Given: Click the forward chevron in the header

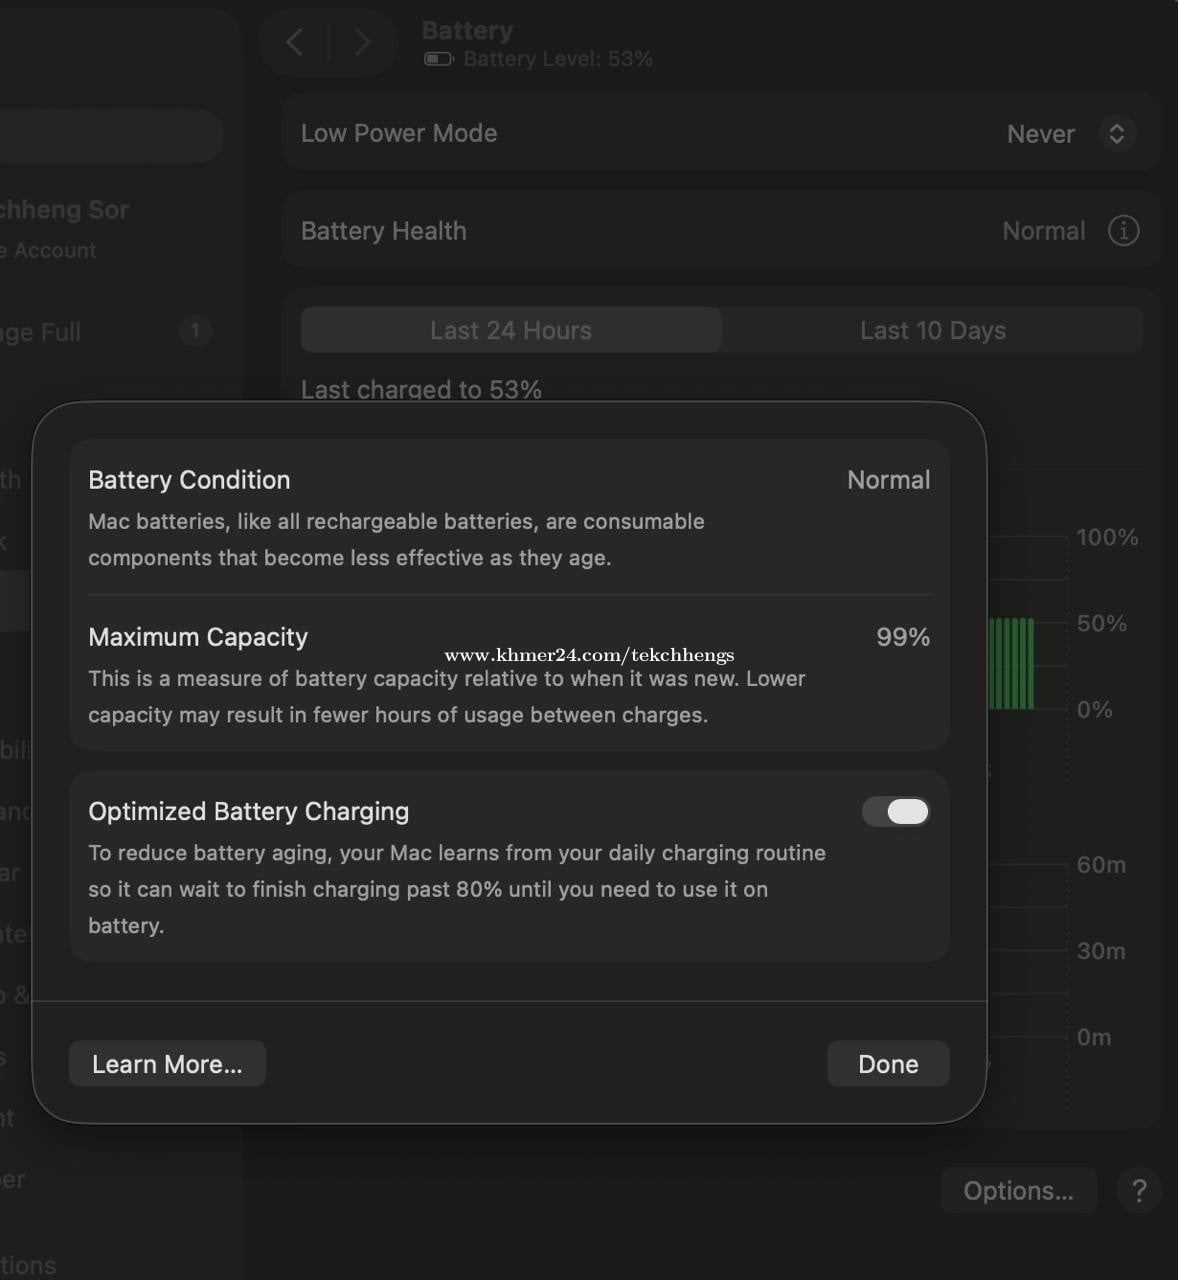Looking at the screenshot, I should click(x=362, y=43).
